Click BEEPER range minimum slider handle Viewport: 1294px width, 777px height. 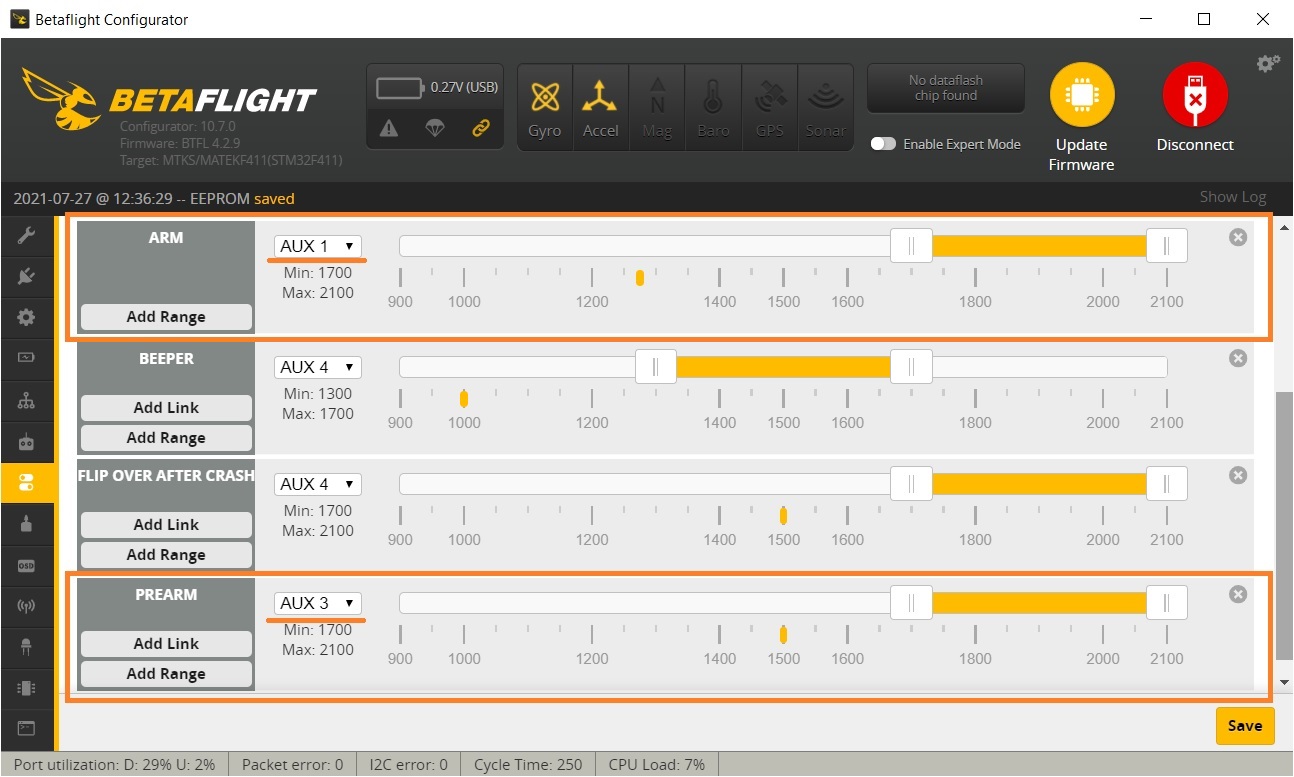click(655, 367)
